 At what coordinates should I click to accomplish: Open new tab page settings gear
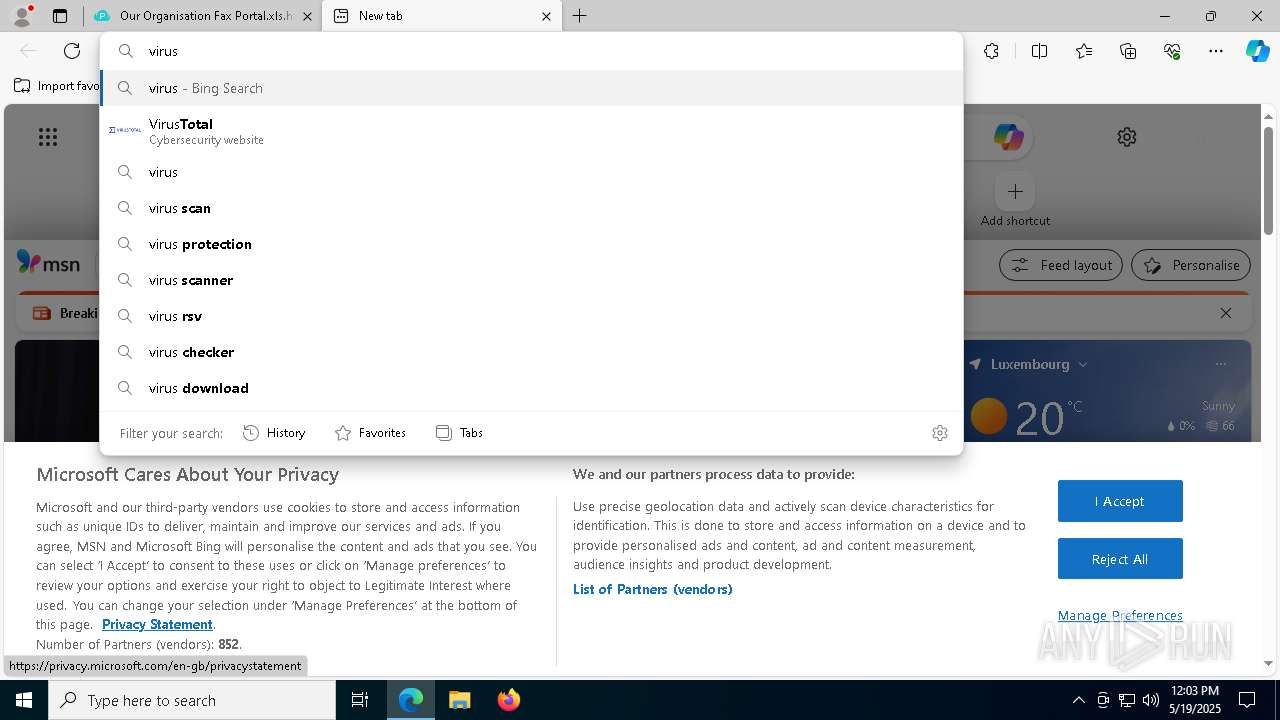tap(1127, 137)
